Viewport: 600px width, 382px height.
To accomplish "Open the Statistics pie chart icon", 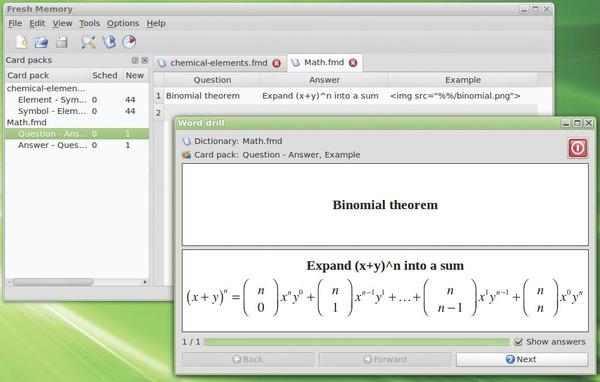I will 129,41.
